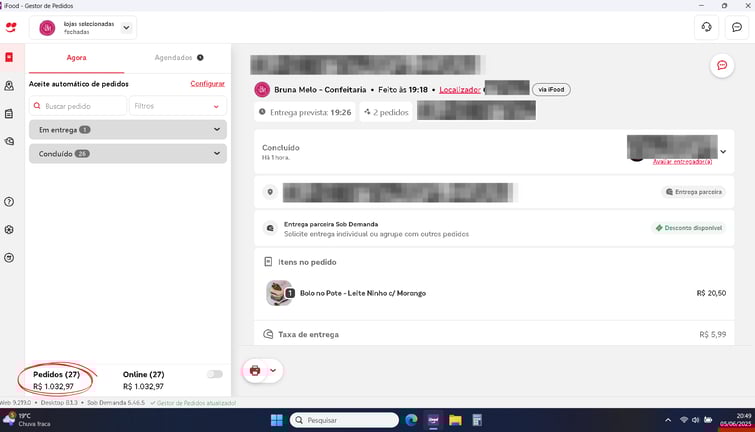755x432 pixels.
Task: Open support headset icon at top right
Action: (x=706, y=27)
